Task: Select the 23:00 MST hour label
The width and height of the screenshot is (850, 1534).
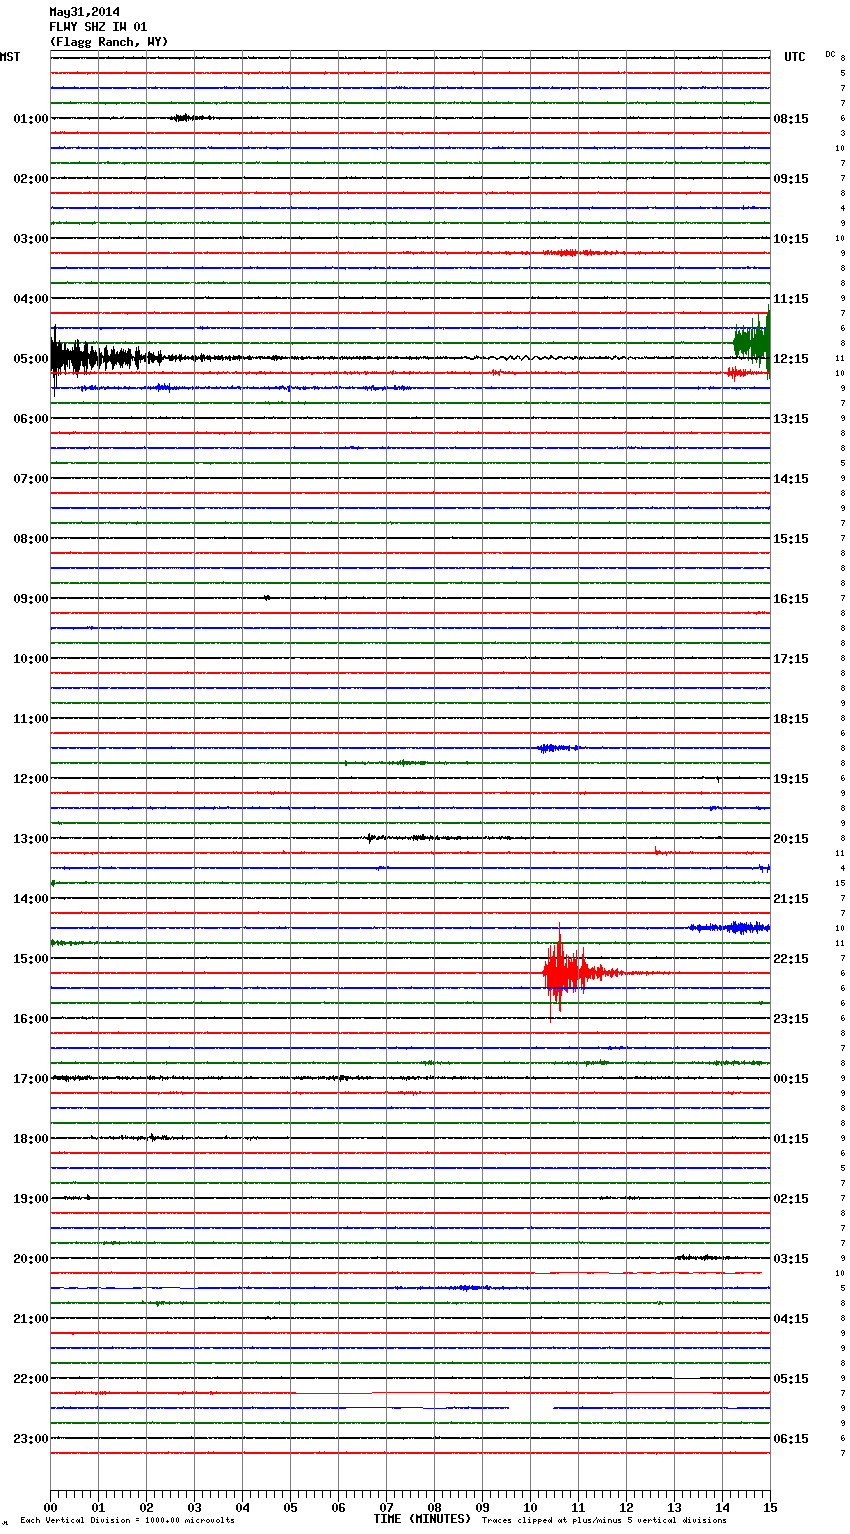Action: click(31, 1439)
